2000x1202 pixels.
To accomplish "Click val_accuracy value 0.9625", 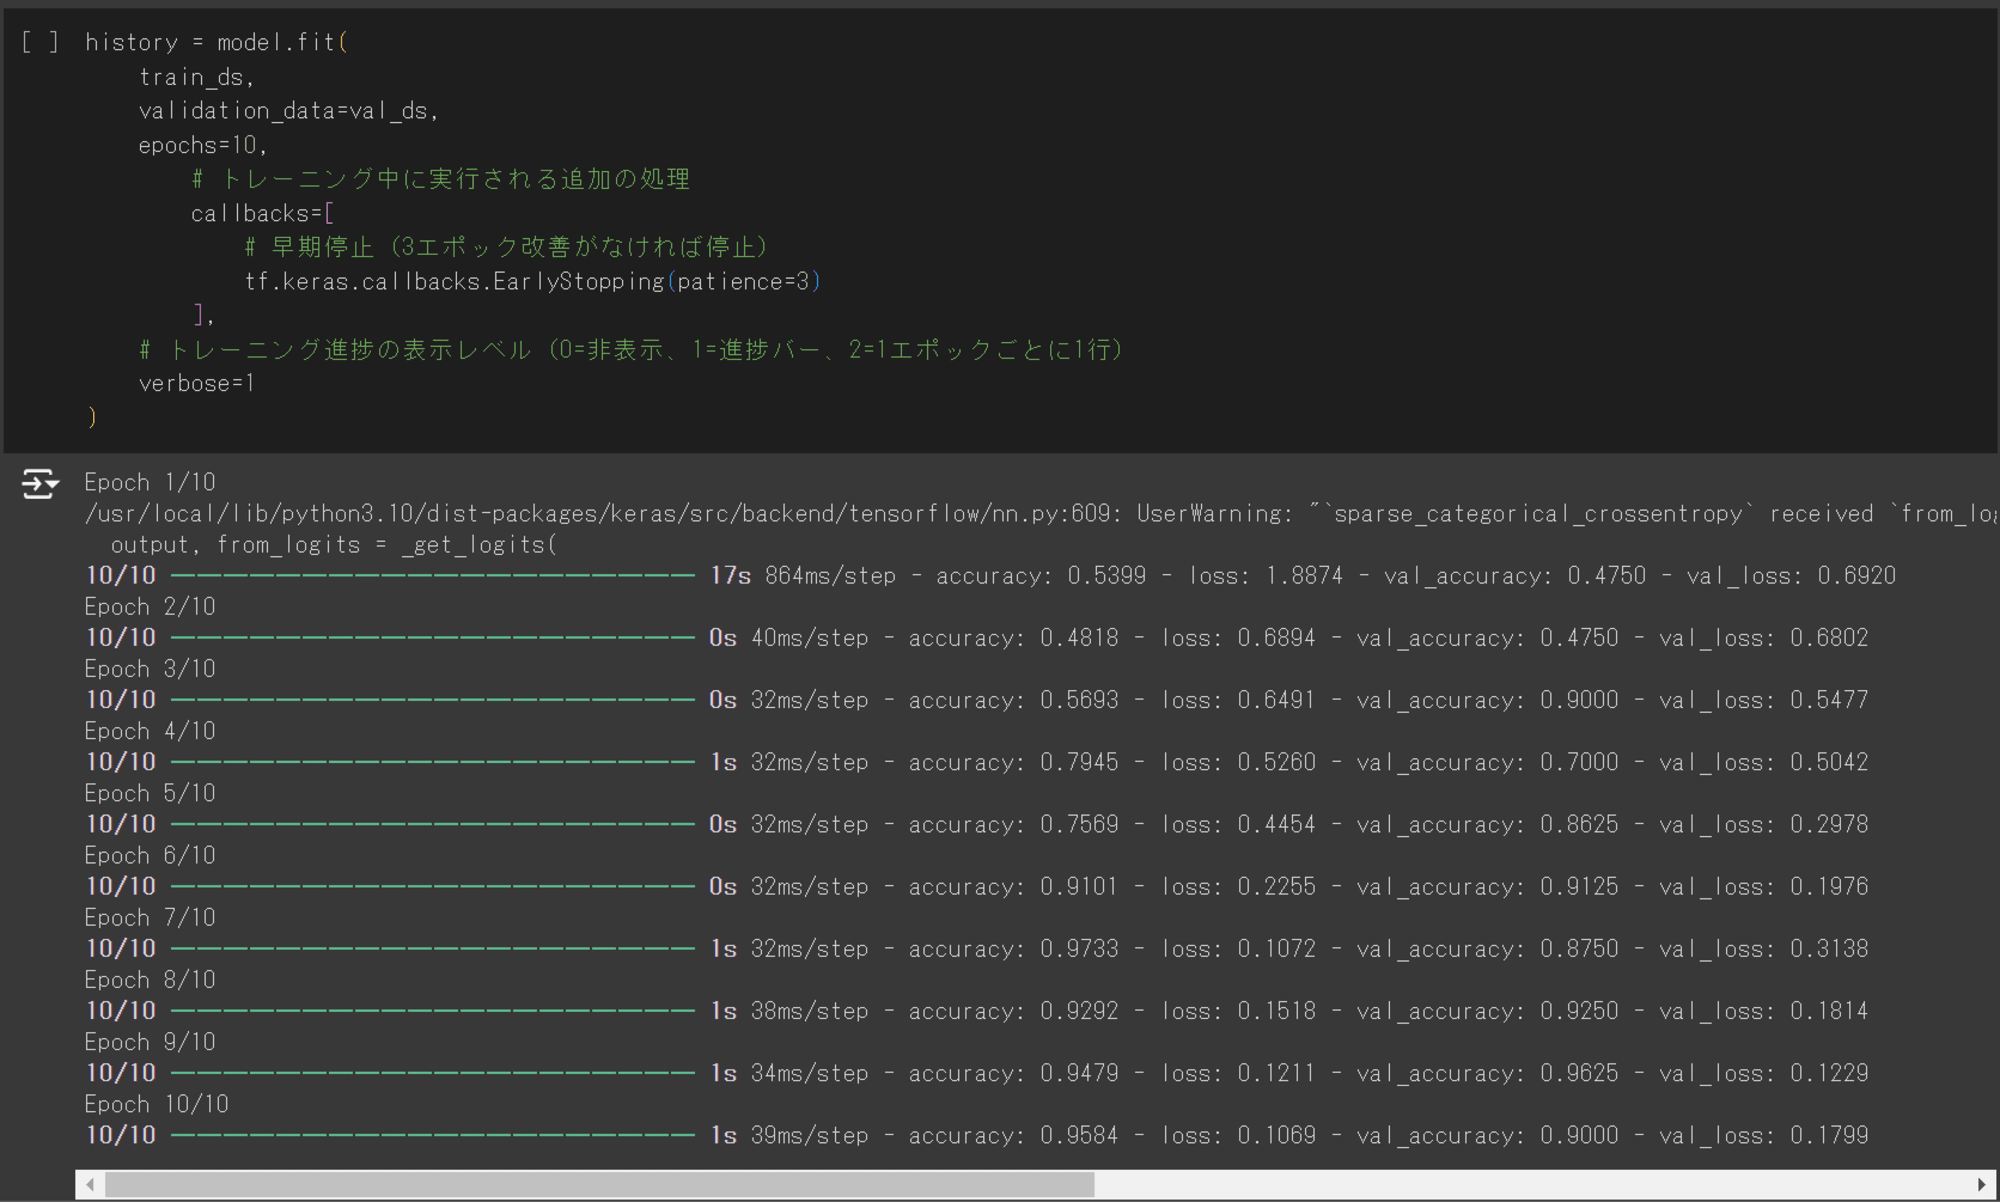I will point(1579,1073).
